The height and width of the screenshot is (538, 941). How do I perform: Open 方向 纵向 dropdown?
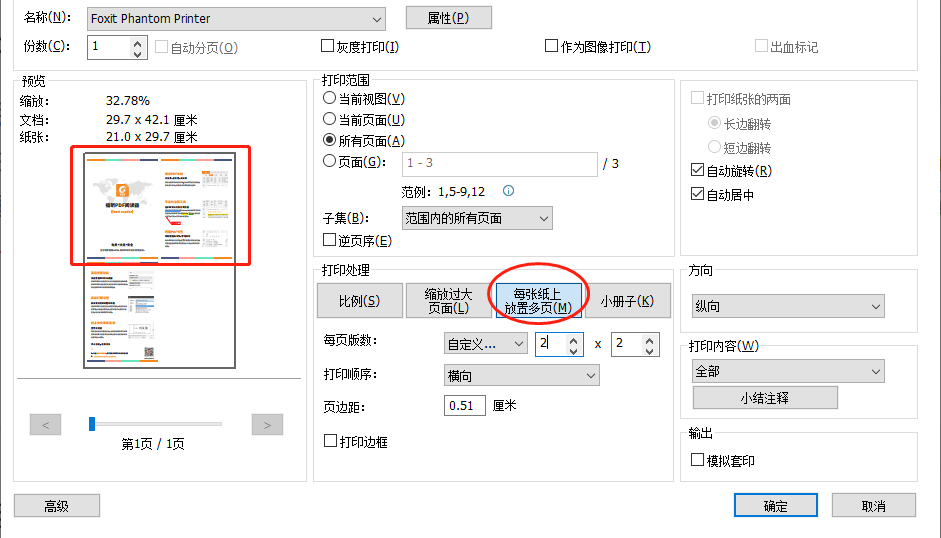pyautogui.click(x=788, y=306)
